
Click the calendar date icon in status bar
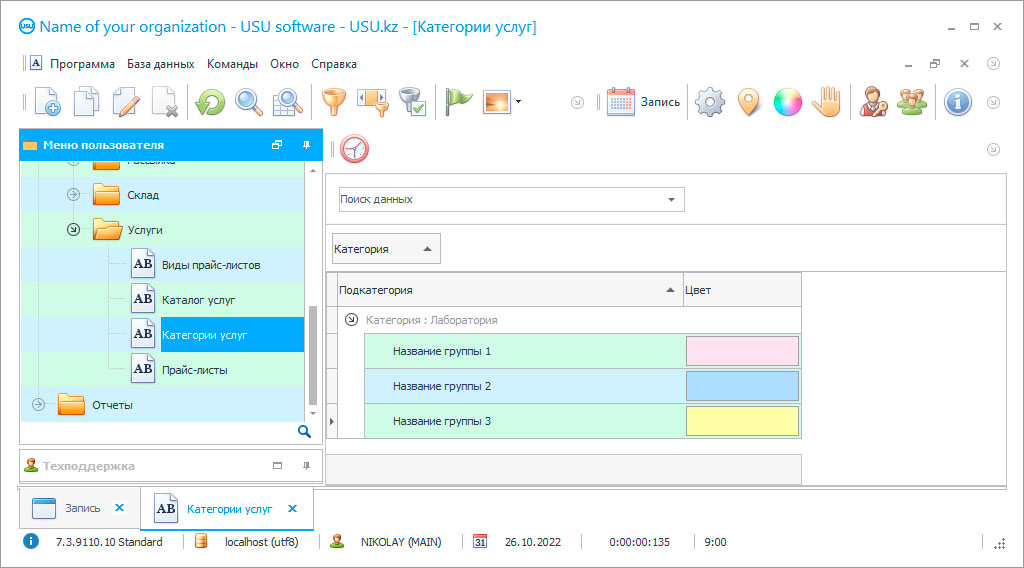click(x=480, y=541)
